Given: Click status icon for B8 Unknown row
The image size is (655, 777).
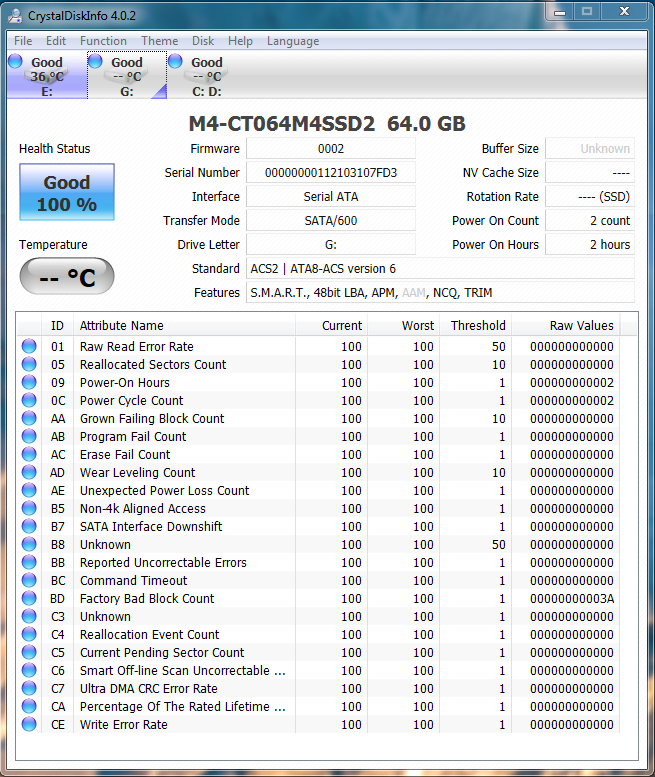Looking at the screenshot, I should pyautogui.click(x=29, y=544).
